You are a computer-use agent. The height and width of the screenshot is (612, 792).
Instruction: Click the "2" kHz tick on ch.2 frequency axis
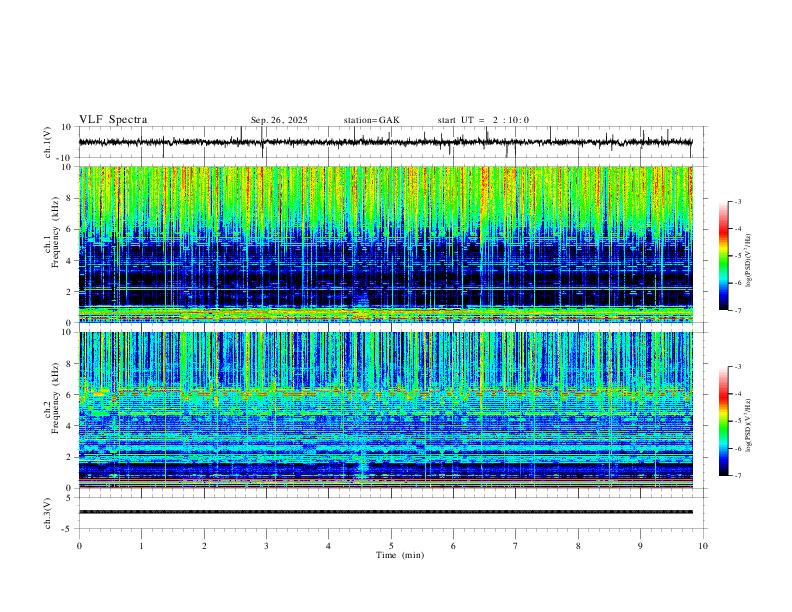pyautogui.click(x=69, y=457)
